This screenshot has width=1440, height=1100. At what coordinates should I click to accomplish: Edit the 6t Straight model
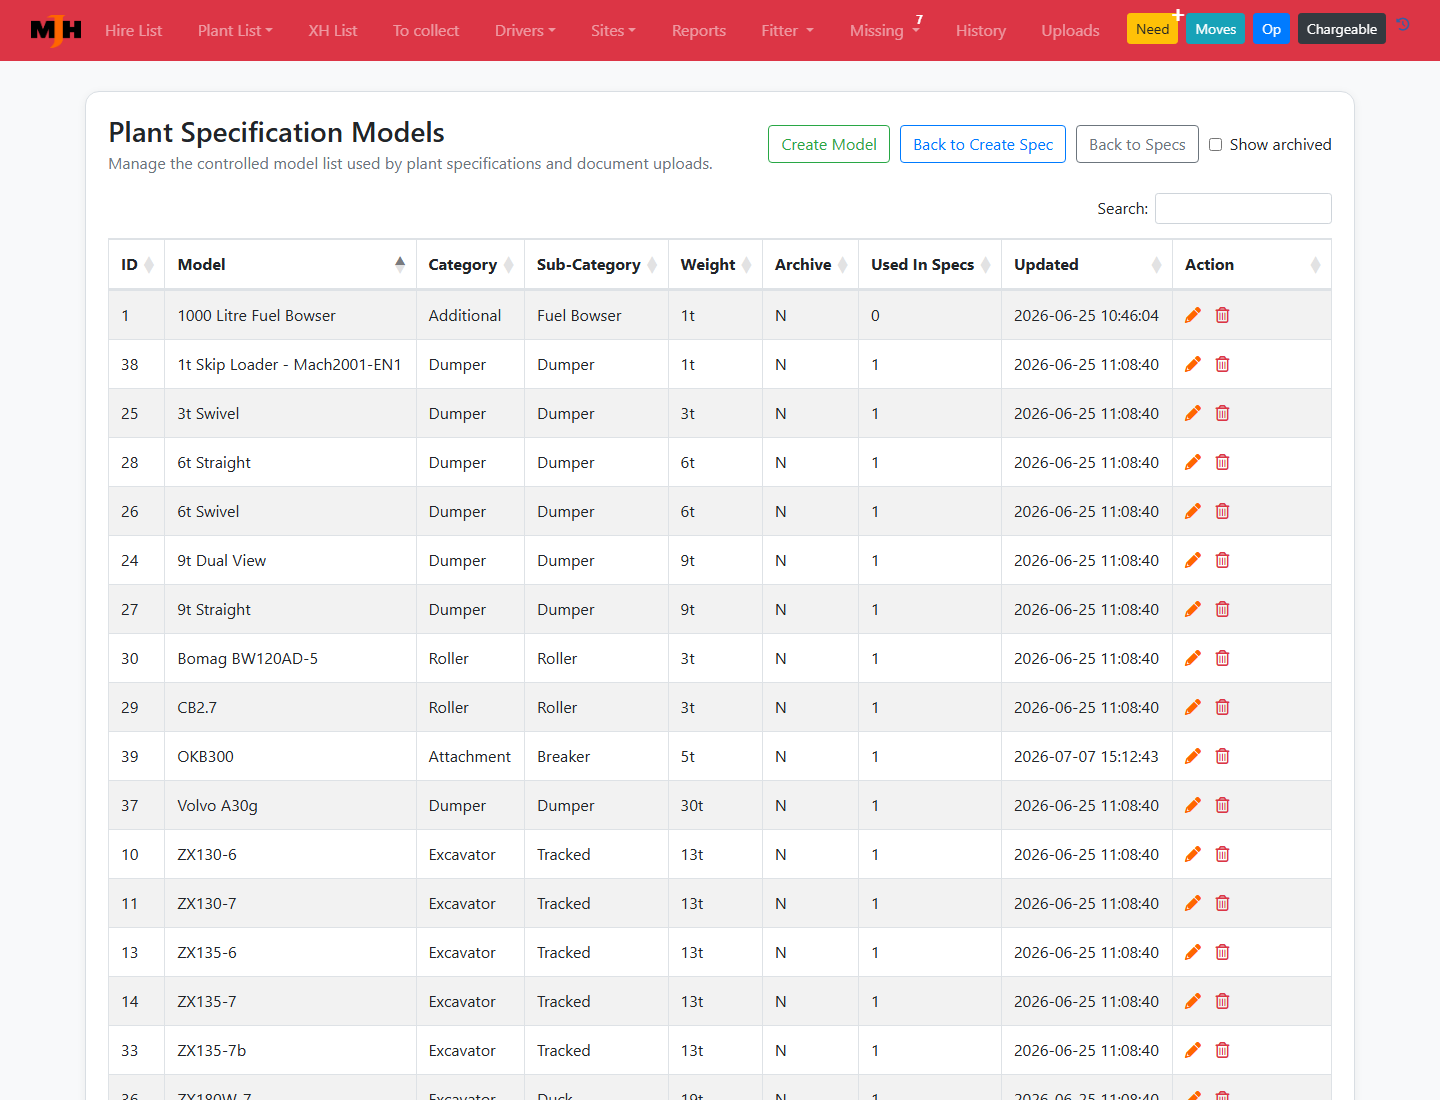tap(1192, 463)
